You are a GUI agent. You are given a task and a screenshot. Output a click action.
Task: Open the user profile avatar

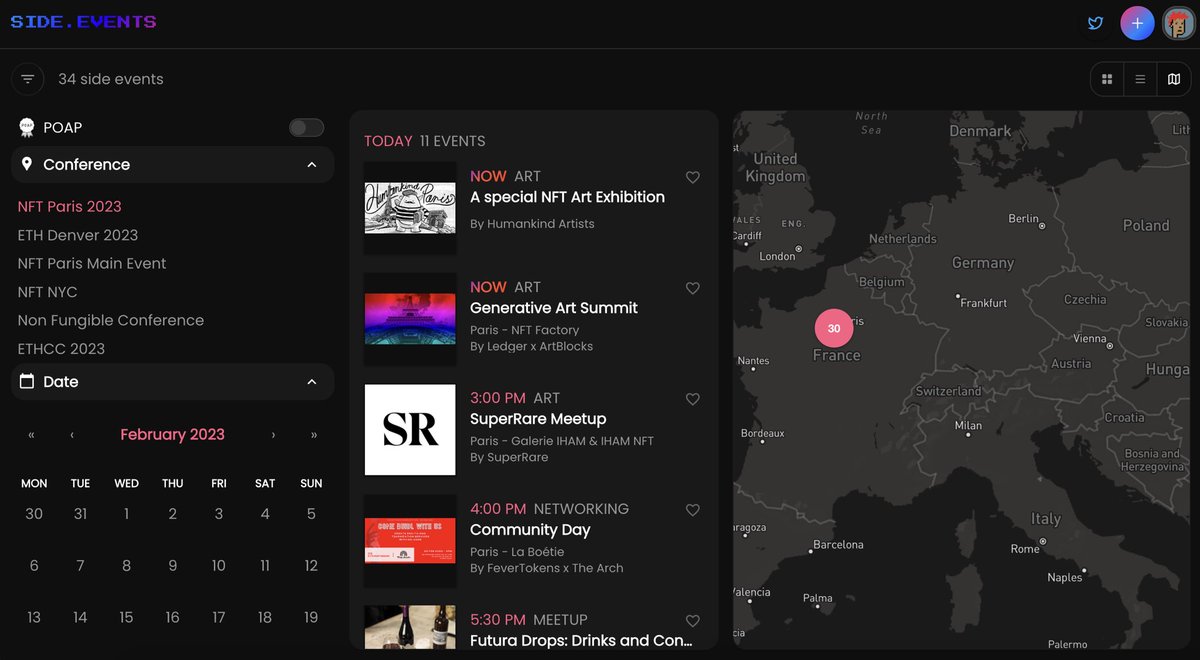1179,23
